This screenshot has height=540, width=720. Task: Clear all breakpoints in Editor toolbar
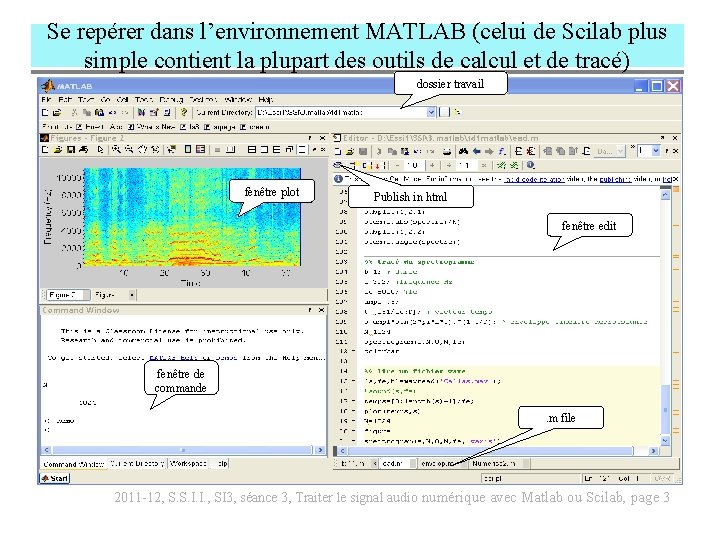coord(531,151)
